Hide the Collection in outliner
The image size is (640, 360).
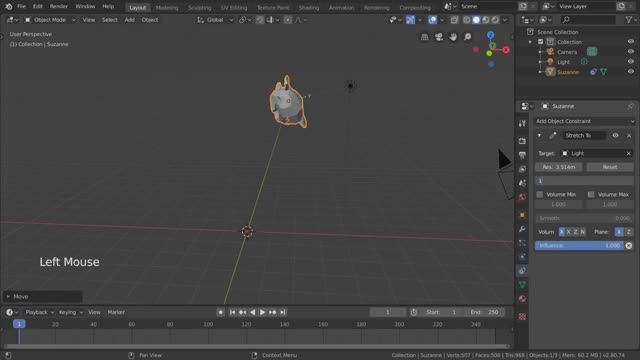tap(631, 42)
